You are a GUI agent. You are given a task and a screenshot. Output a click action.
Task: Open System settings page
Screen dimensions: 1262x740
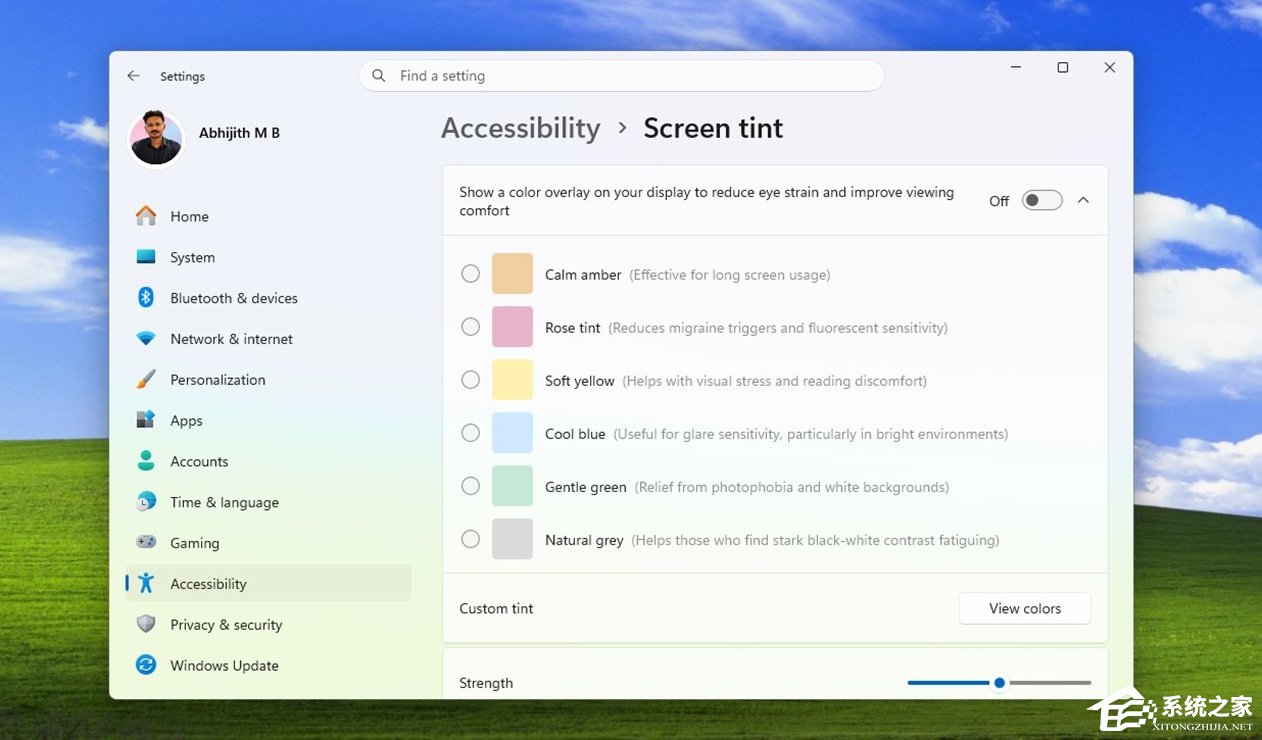pyautogui.click(x=268, y=257)
